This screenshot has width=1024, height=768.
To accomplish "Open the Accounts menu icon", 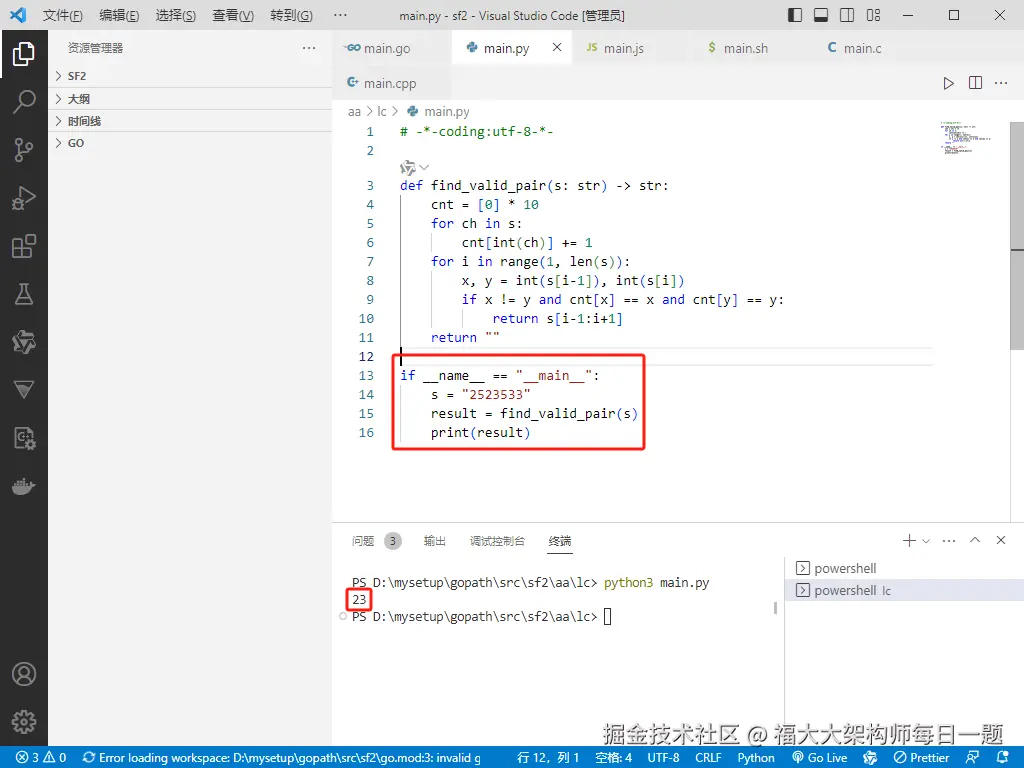I will 24,674.
